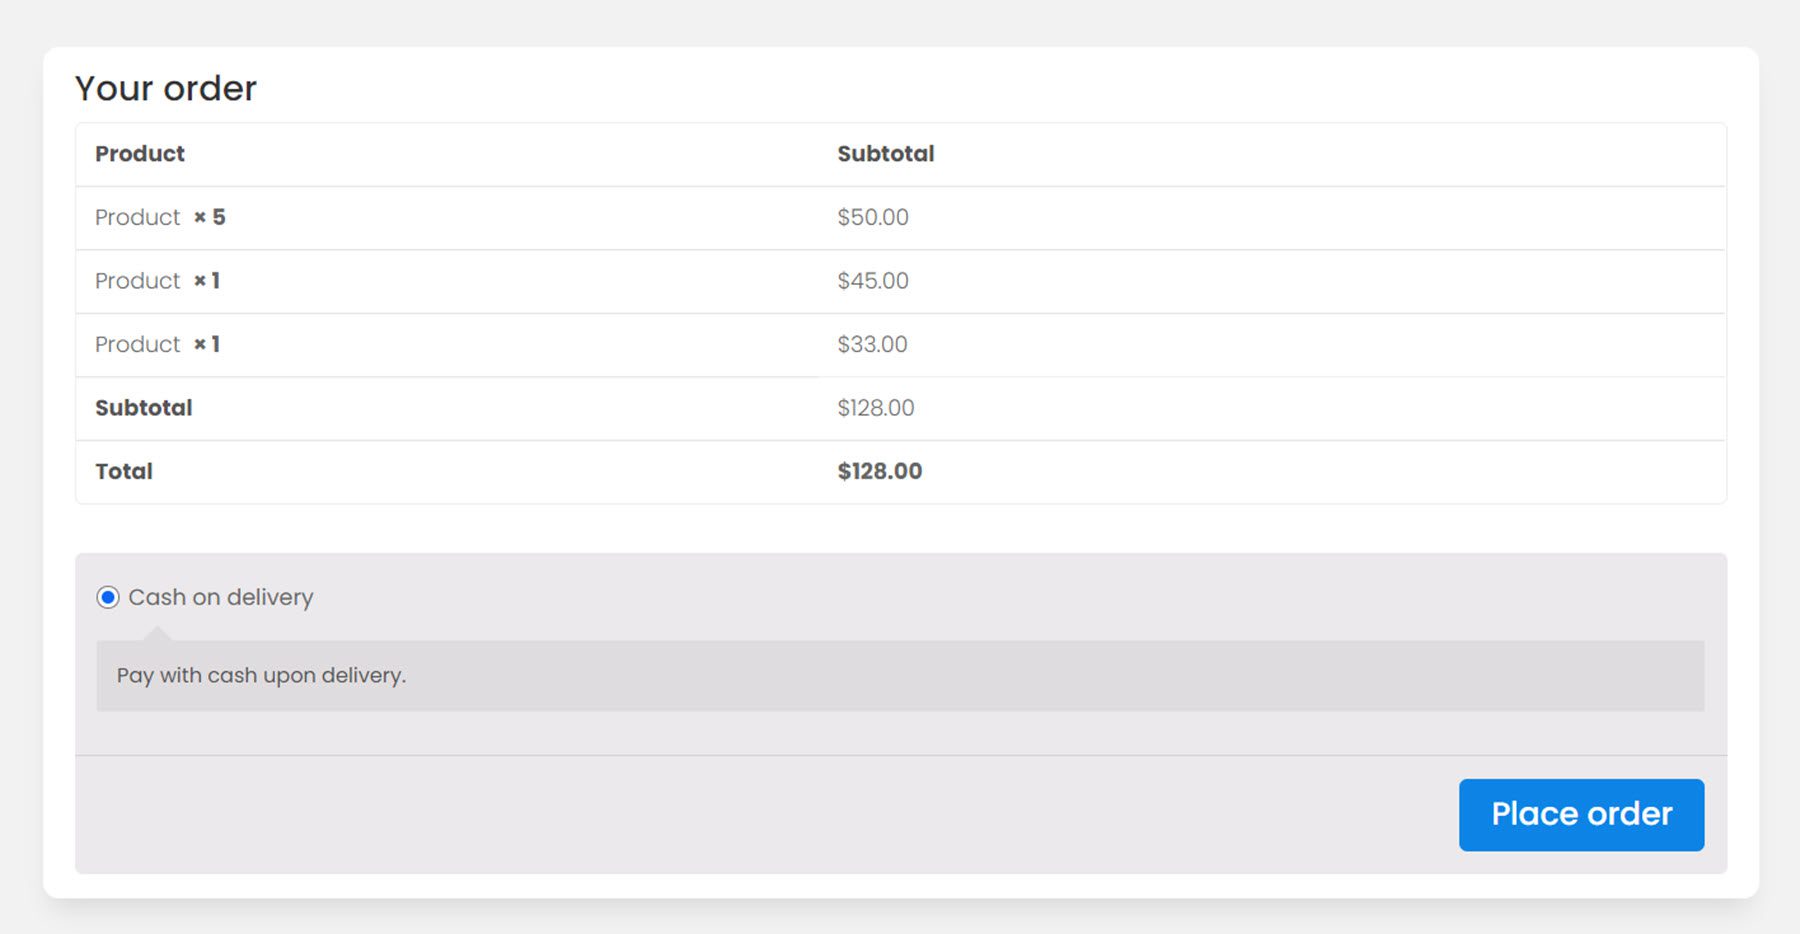Click the bold $128.00 total amount
This screenshot has width=1800, height=934.
click(880, 471)
